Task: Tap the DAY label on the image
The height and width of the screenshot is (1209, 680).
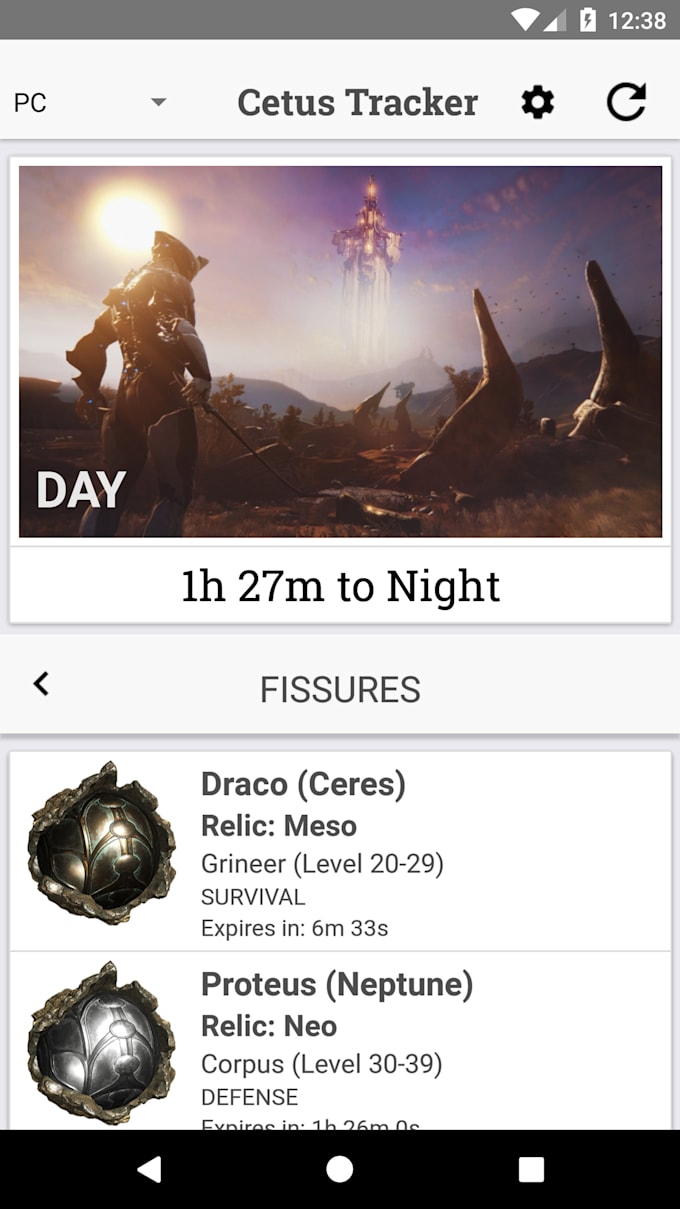Action: pos(81,490)
